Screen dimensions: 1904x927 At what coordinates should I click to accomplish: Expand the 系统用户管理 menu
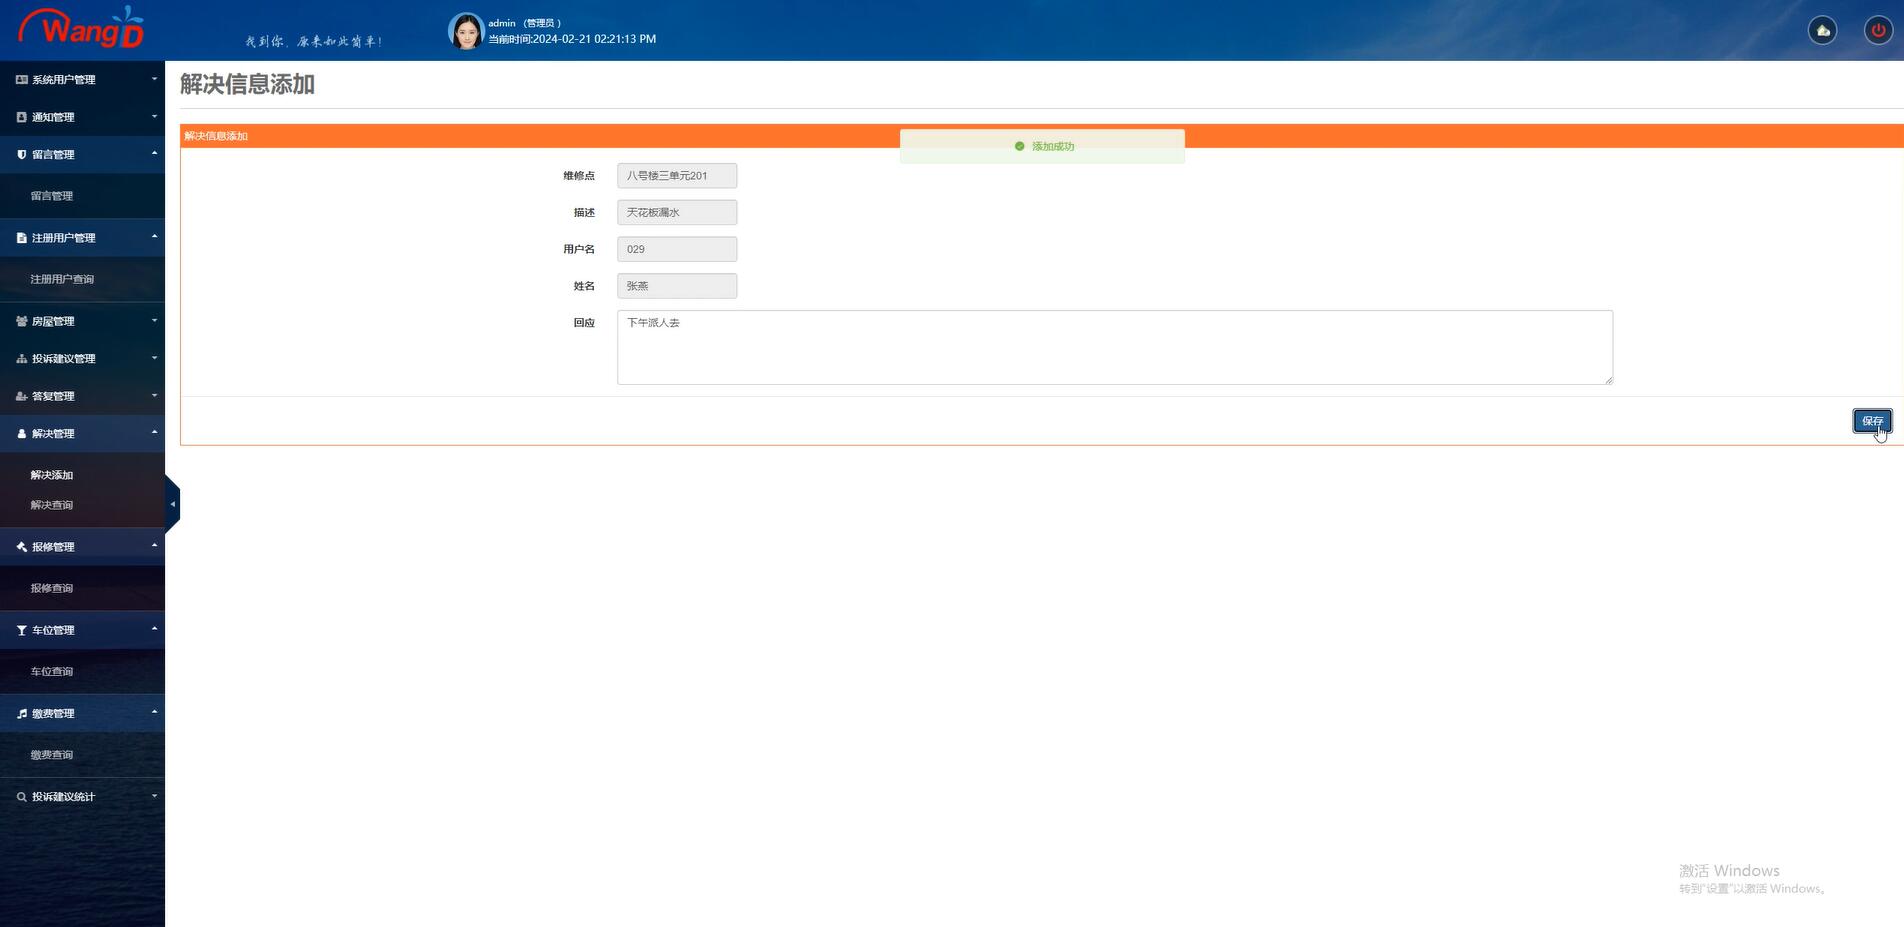[82, 79]
